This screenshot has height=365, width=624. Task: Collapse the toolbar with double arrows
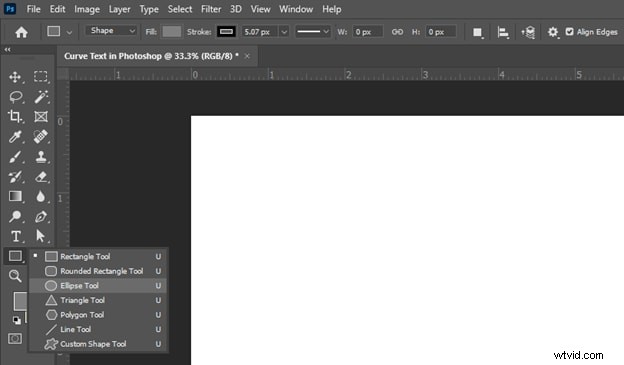tap(8, 49)
